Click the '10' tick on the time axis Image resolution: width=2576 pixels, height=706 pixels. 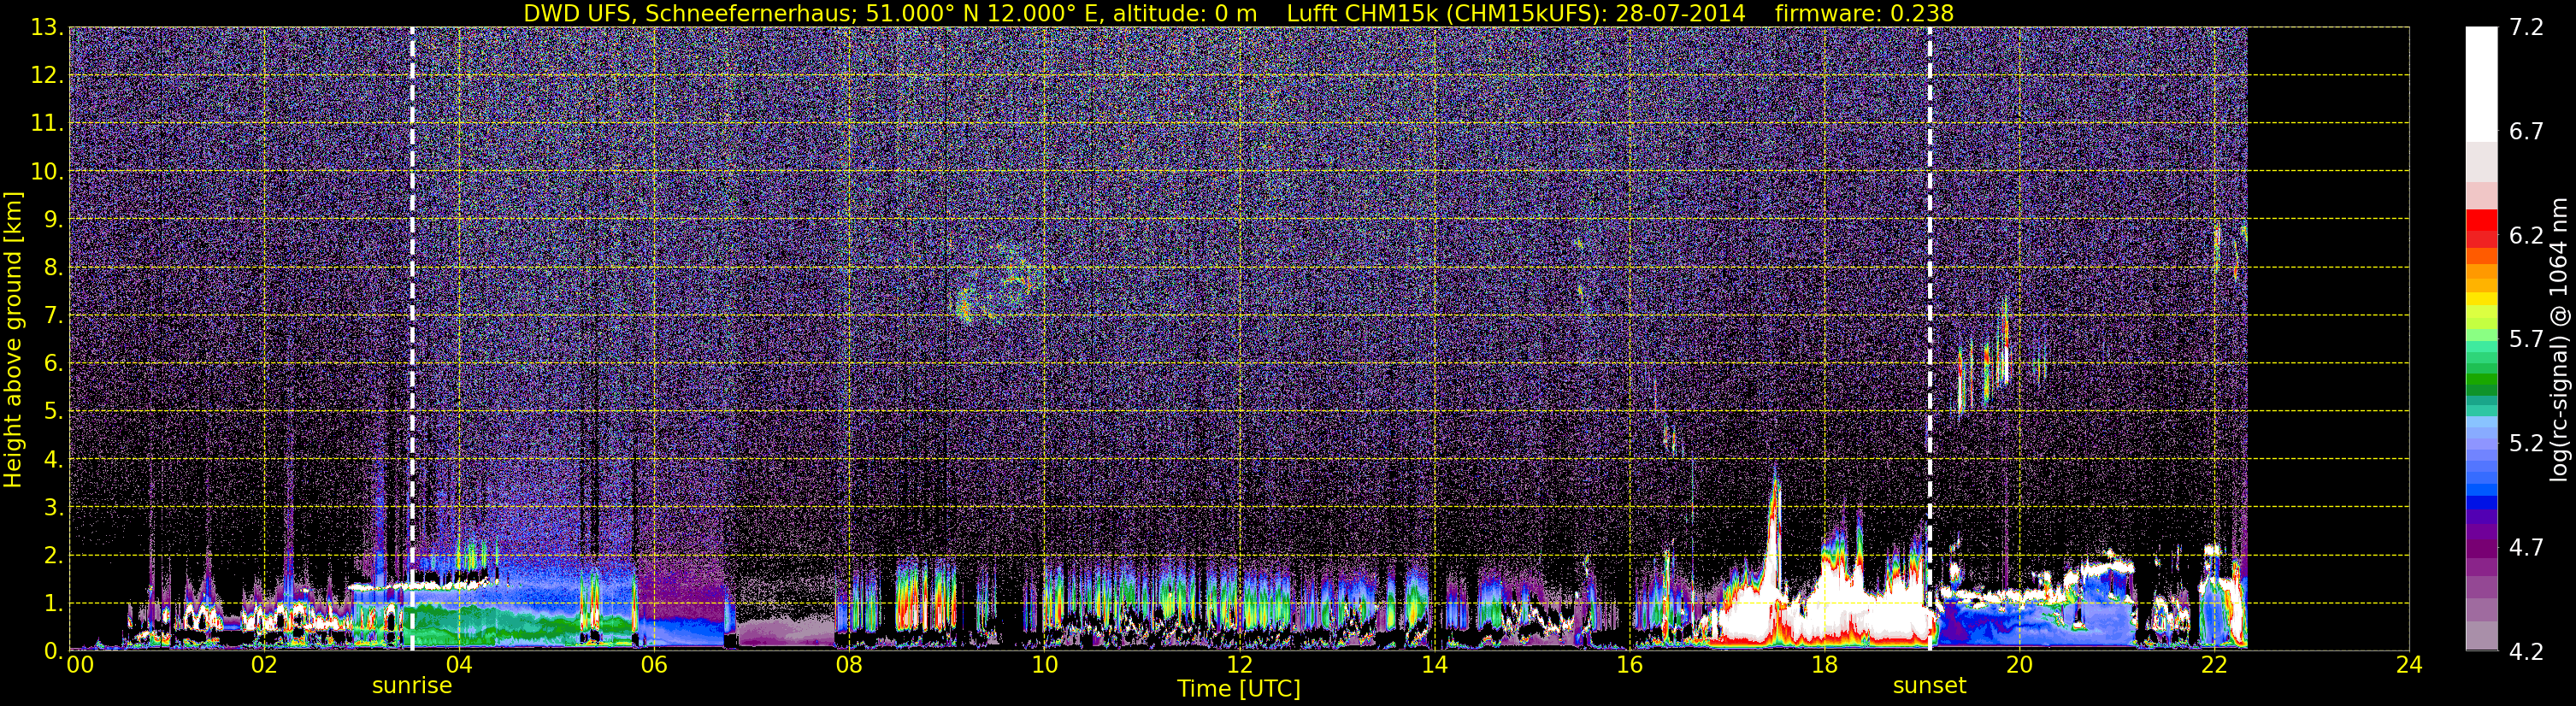[1044, 665]
